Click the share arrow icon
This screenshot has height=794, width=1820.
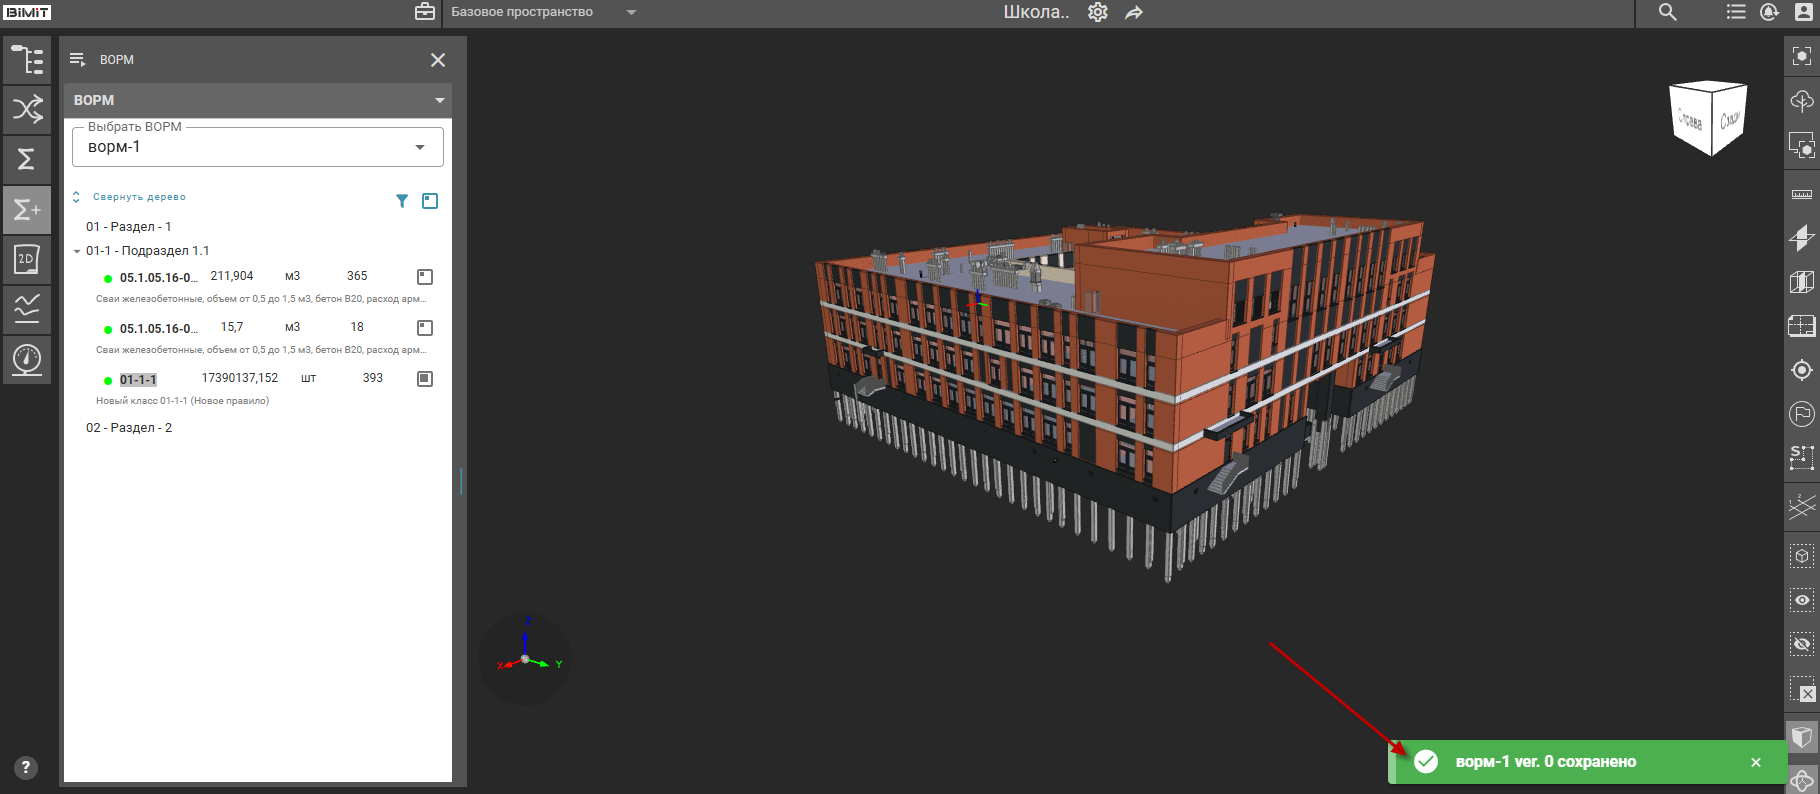1134,12
